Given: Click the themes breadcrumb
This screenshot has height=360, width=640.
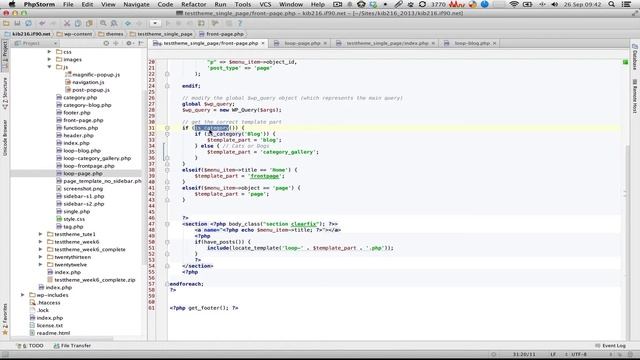Looking at the screenshot, I should click(111, 34).
